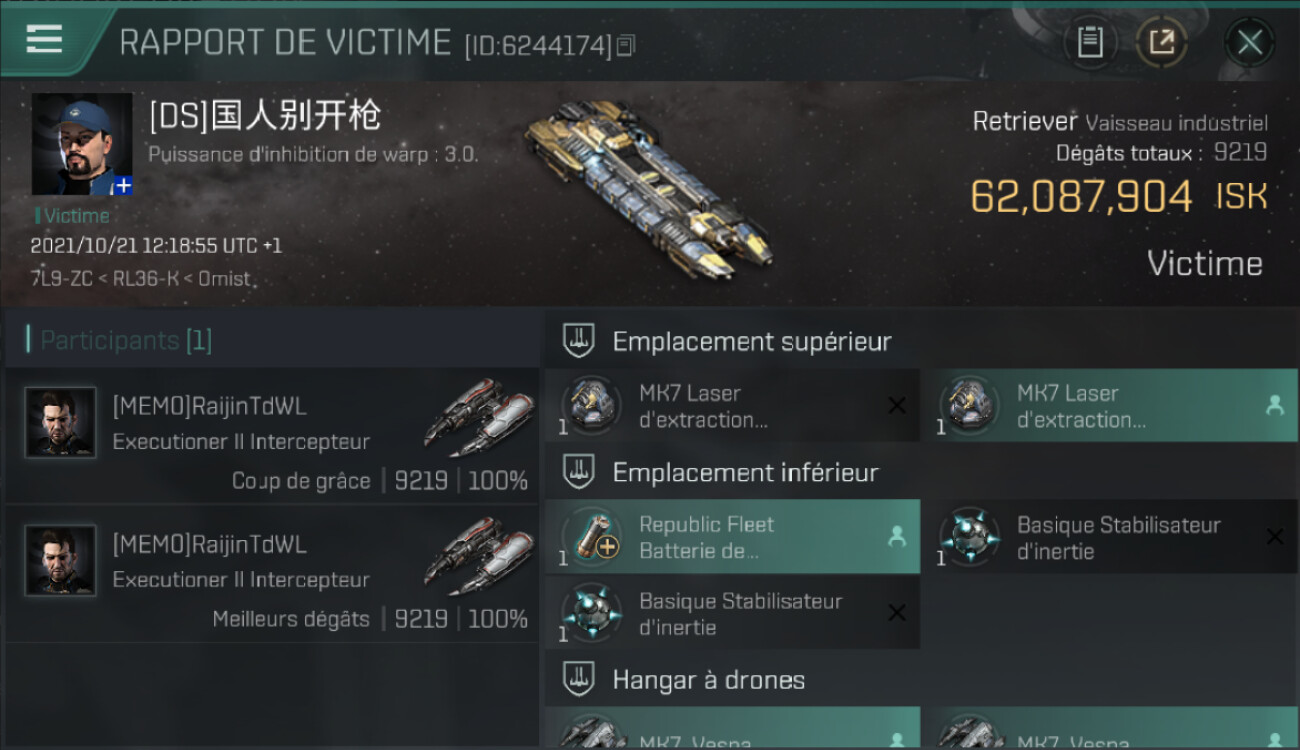Select the dropped MK7 Laser d'extraction item

click(x=1111, y=406)
